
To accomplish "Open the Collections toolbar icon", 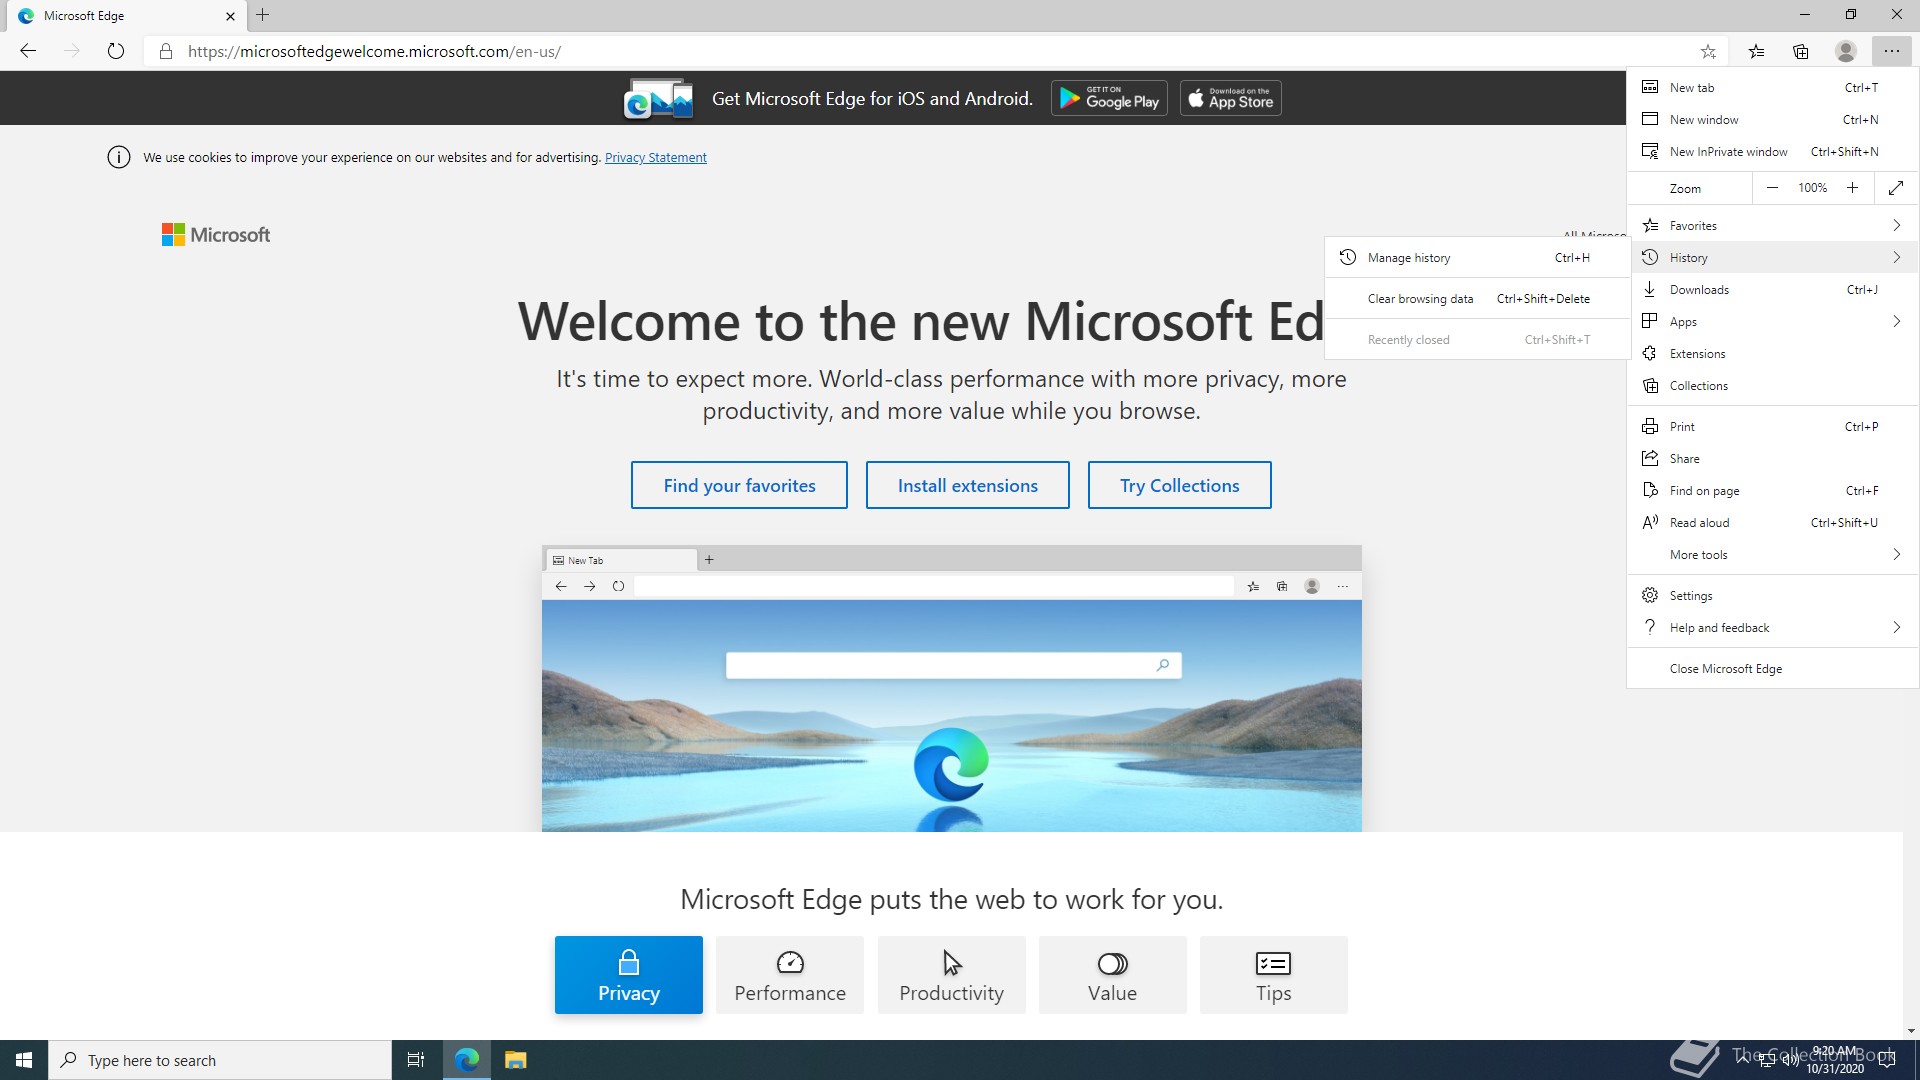I will click(1801, 51).
